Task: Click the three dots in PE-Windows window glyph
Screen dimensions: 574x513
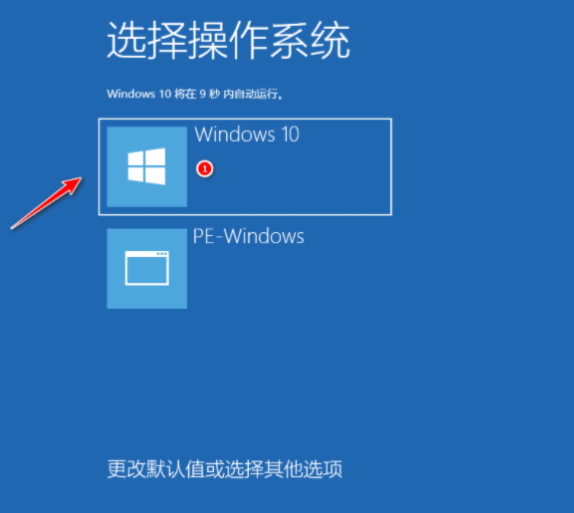Action: [162, 253]
